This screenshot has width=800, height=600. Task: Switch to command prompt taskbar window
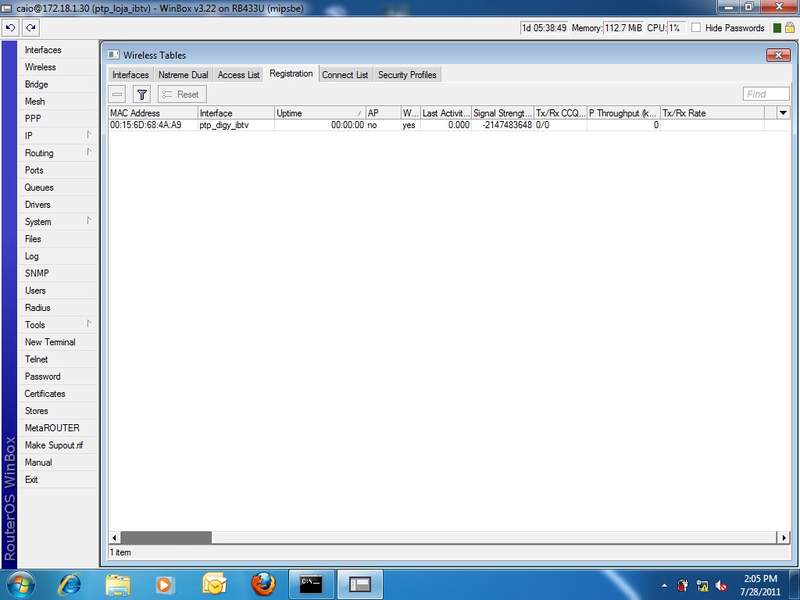pos(311,585)
